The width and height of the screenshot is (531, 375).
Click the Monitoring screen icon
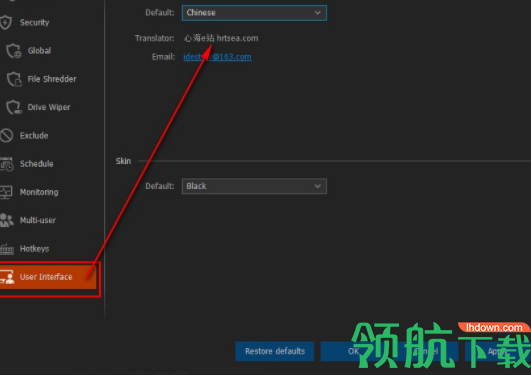point(6,192)
